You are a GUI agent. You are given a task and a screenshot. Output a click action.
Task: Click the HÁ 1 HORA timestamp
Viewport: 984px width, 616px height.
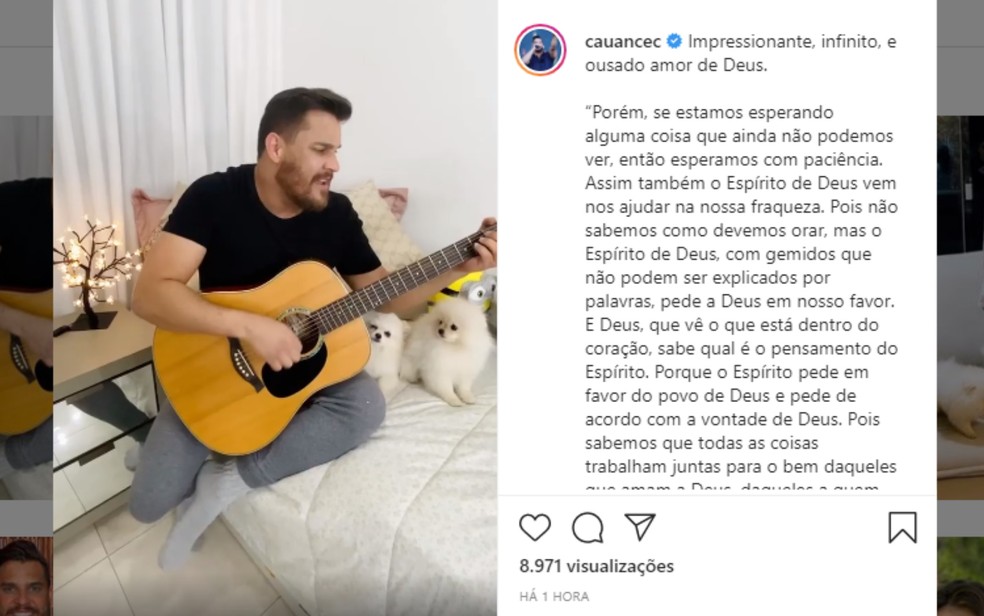coord(554,596)
